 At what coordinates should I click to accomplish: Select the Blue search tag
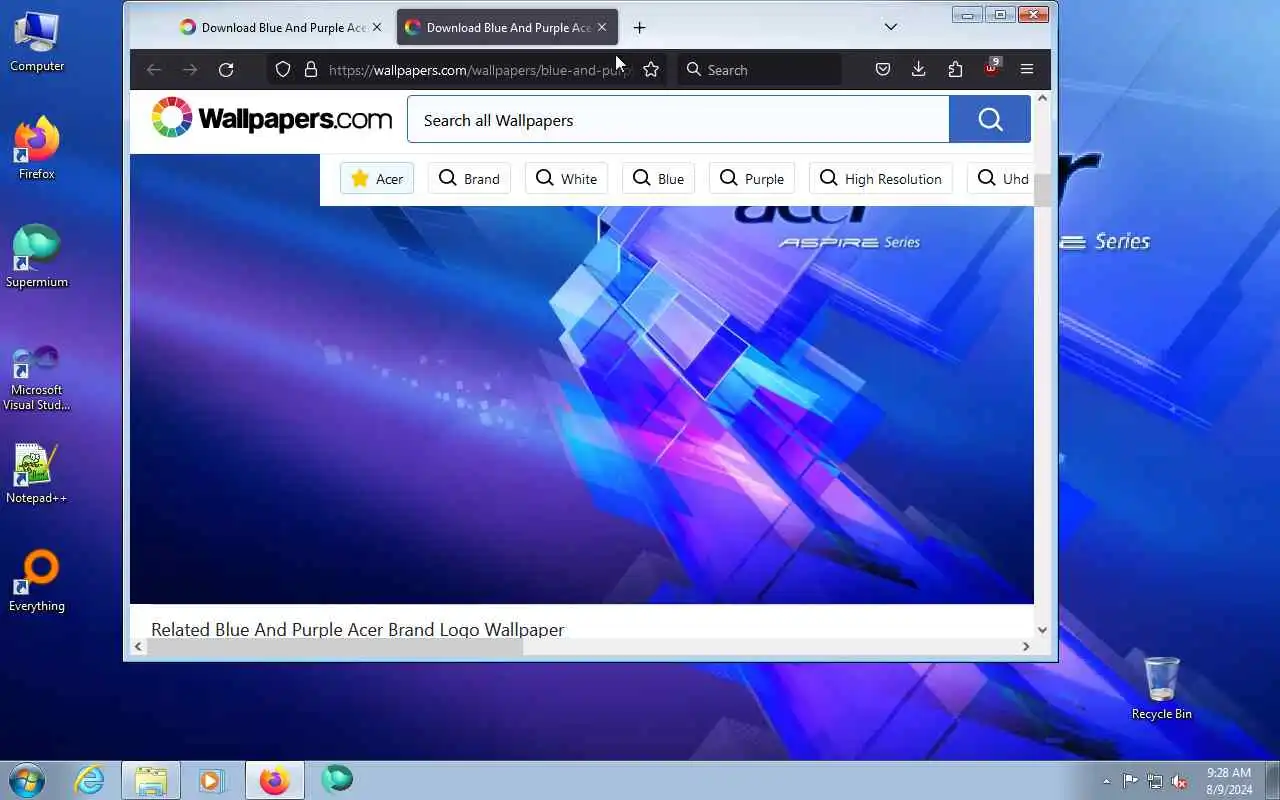pyautogui.click(x=659, y=179)
